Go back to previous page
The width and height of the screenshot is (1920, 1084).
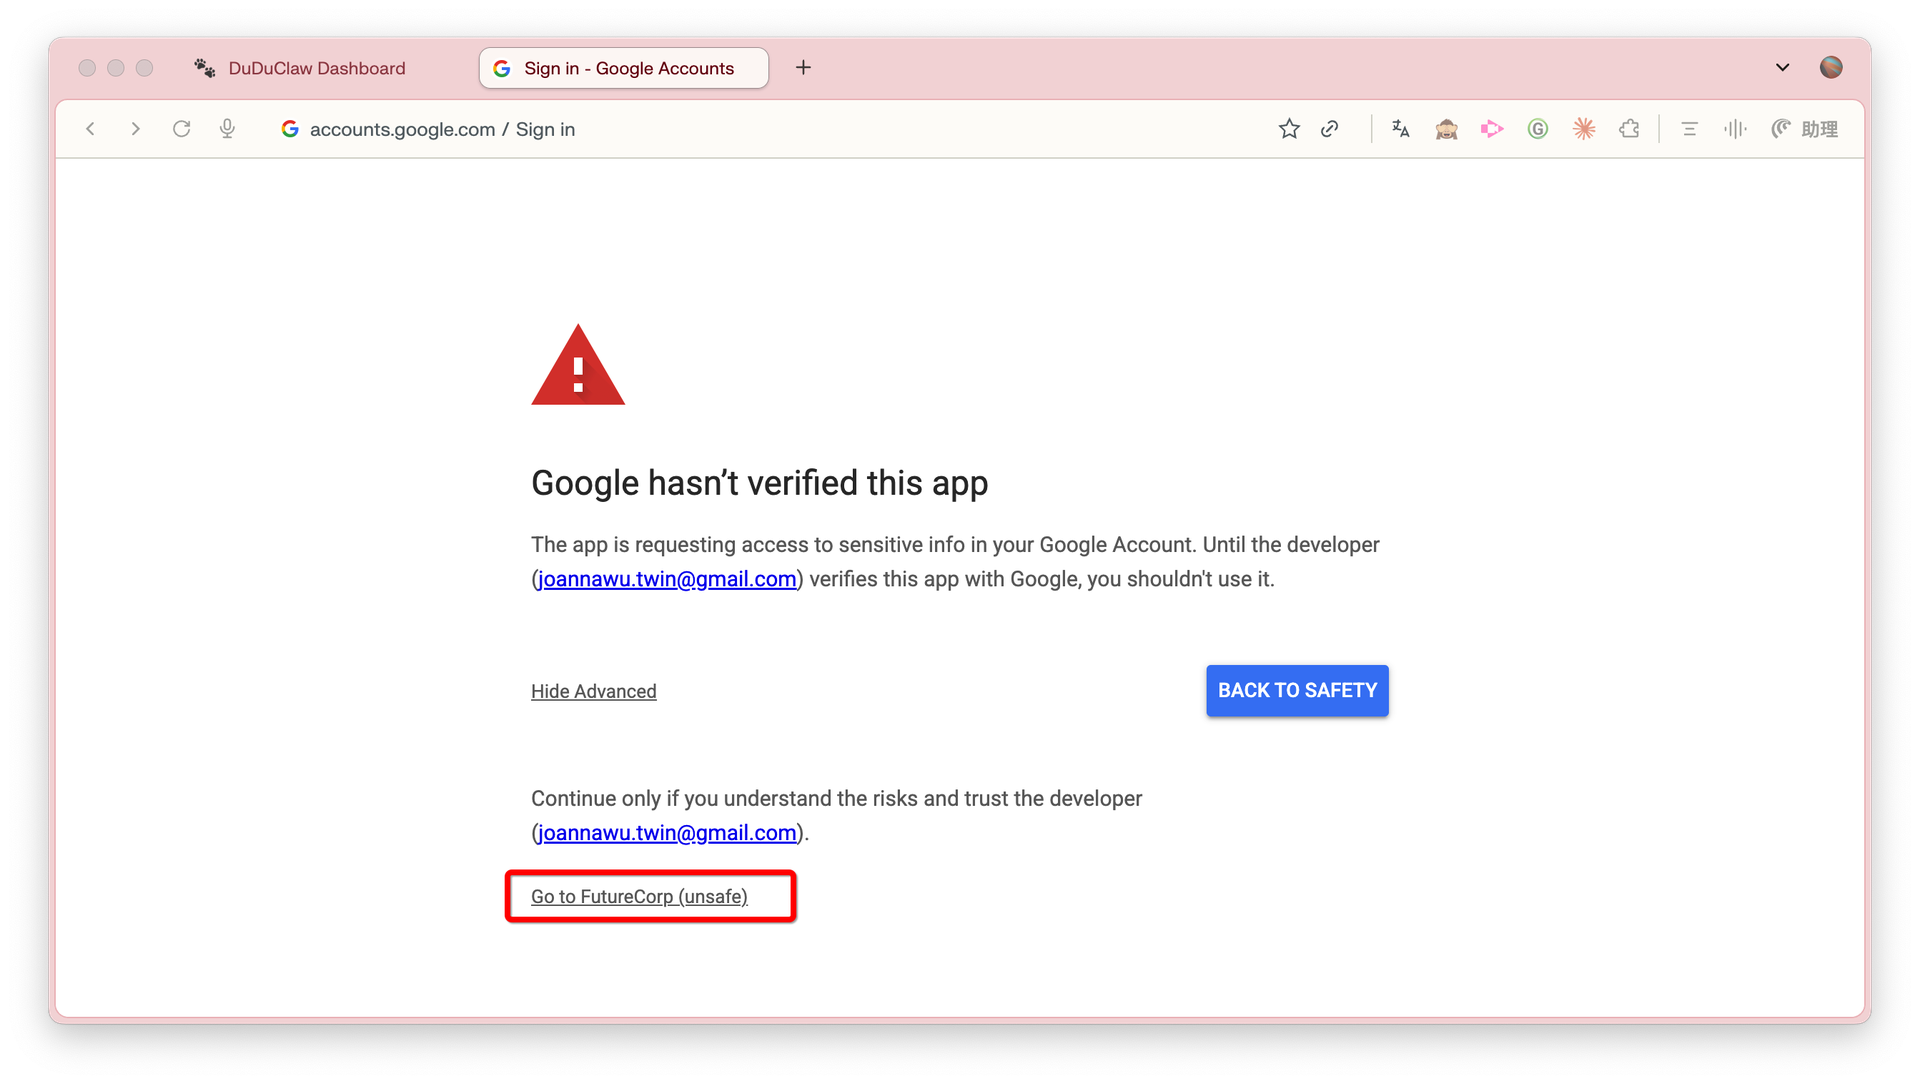tap(91, 129)
